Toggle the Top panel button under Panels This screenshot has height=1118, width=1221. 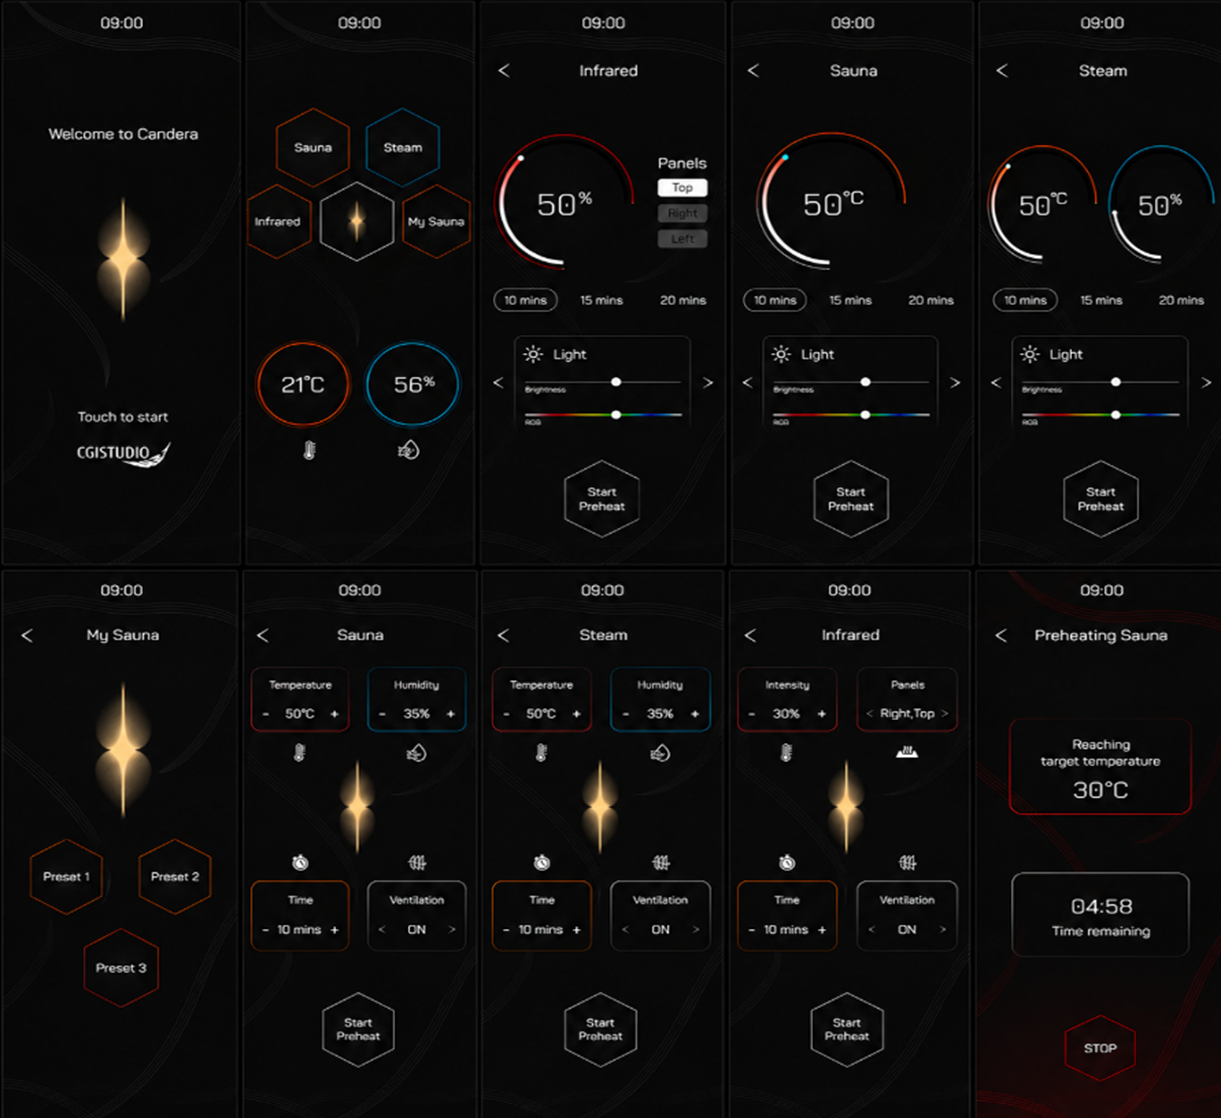tap(682, 187)
